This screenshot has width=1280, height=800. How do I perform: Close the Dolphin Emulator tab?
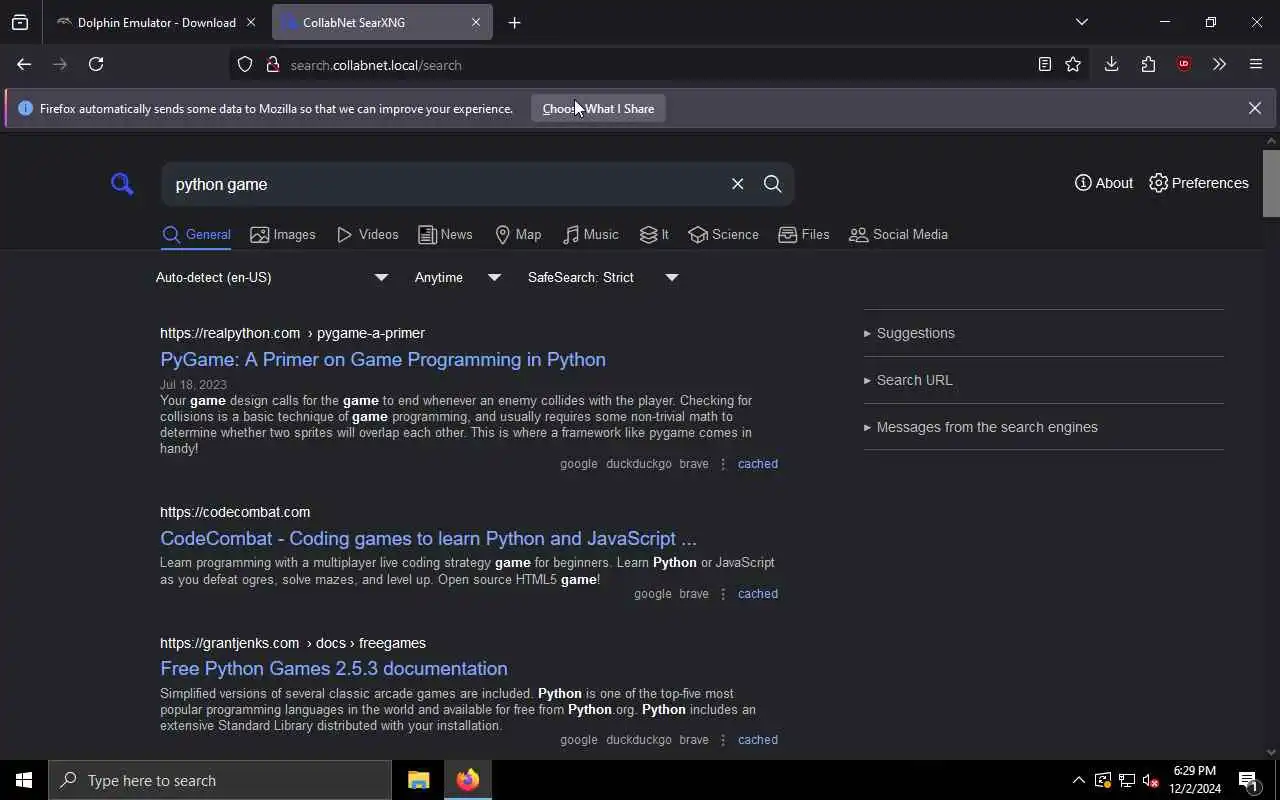[x=251, y=22]
